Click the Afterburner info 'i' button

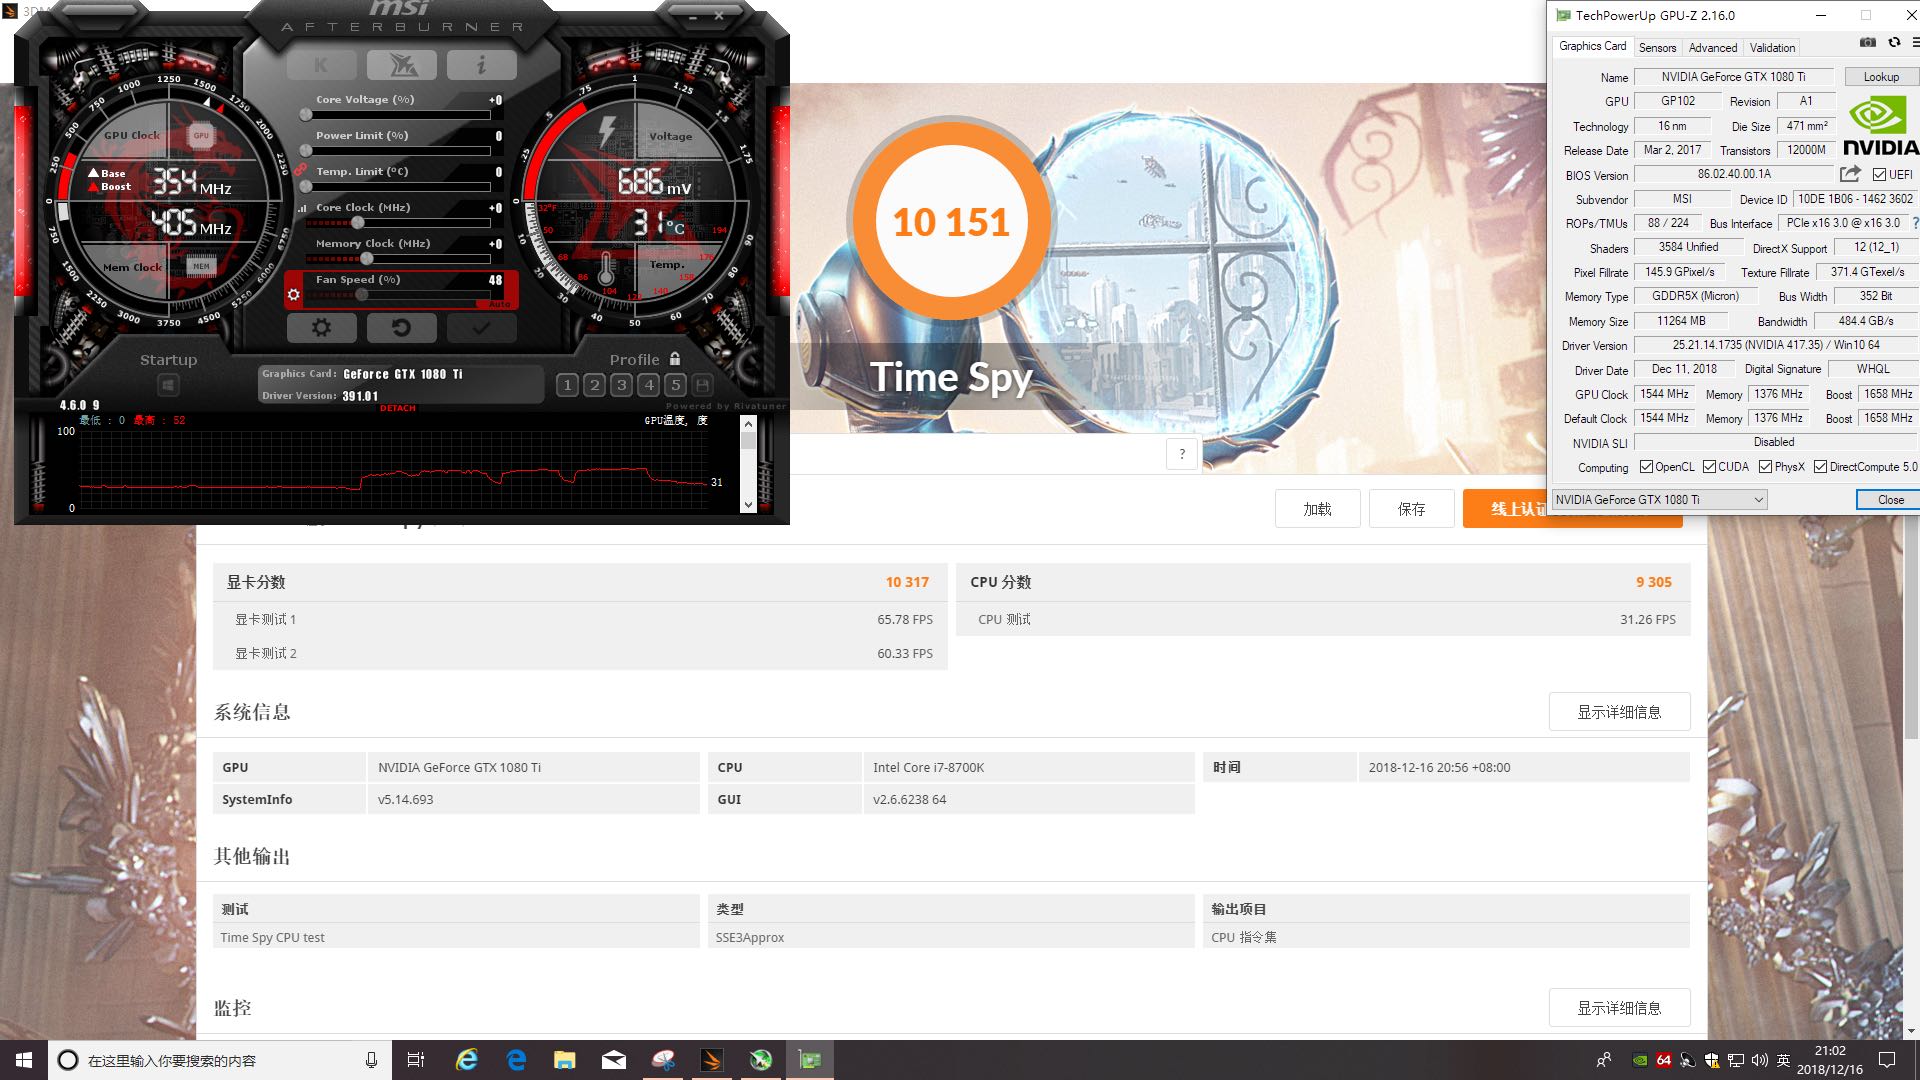point(481,65)
